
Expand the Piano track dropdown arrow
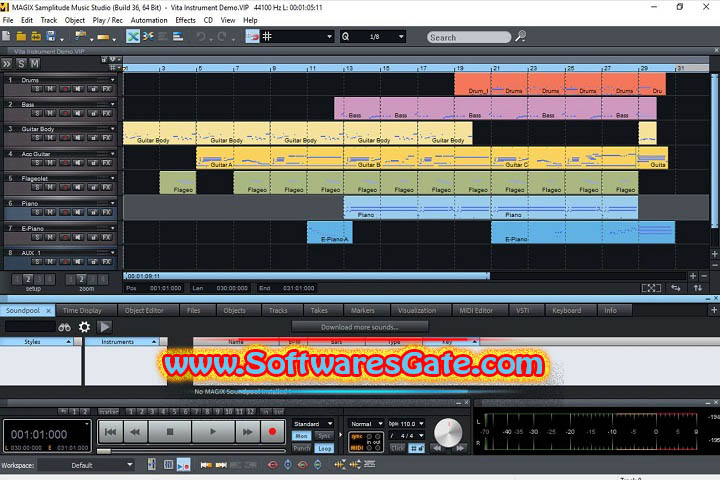(x=112, y=203)
